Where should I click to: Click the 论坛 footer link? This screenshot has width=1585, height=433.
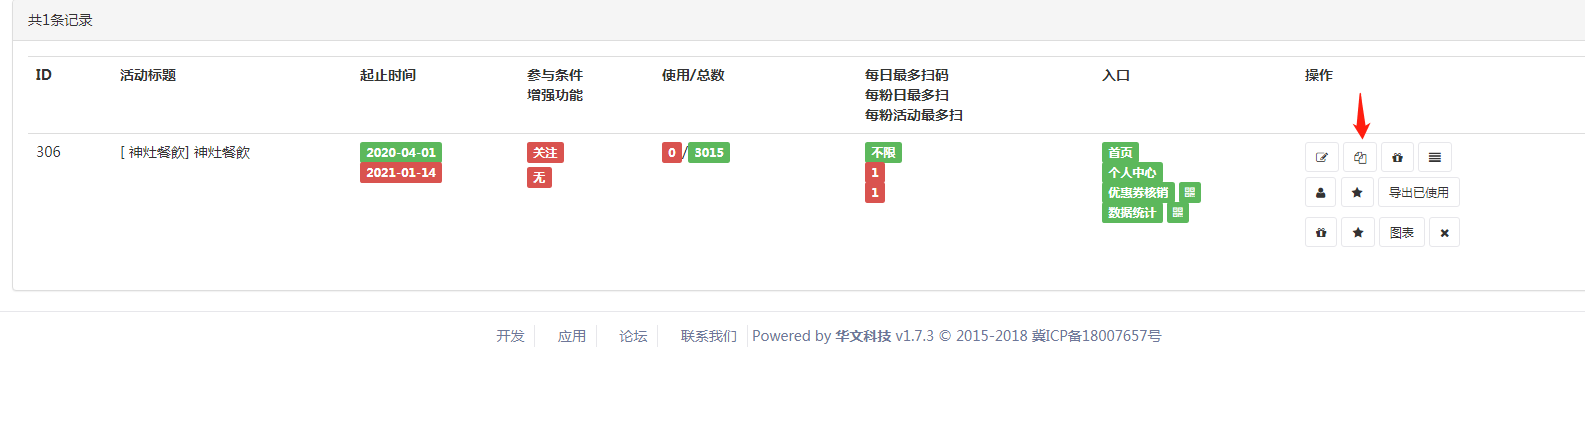633,336
